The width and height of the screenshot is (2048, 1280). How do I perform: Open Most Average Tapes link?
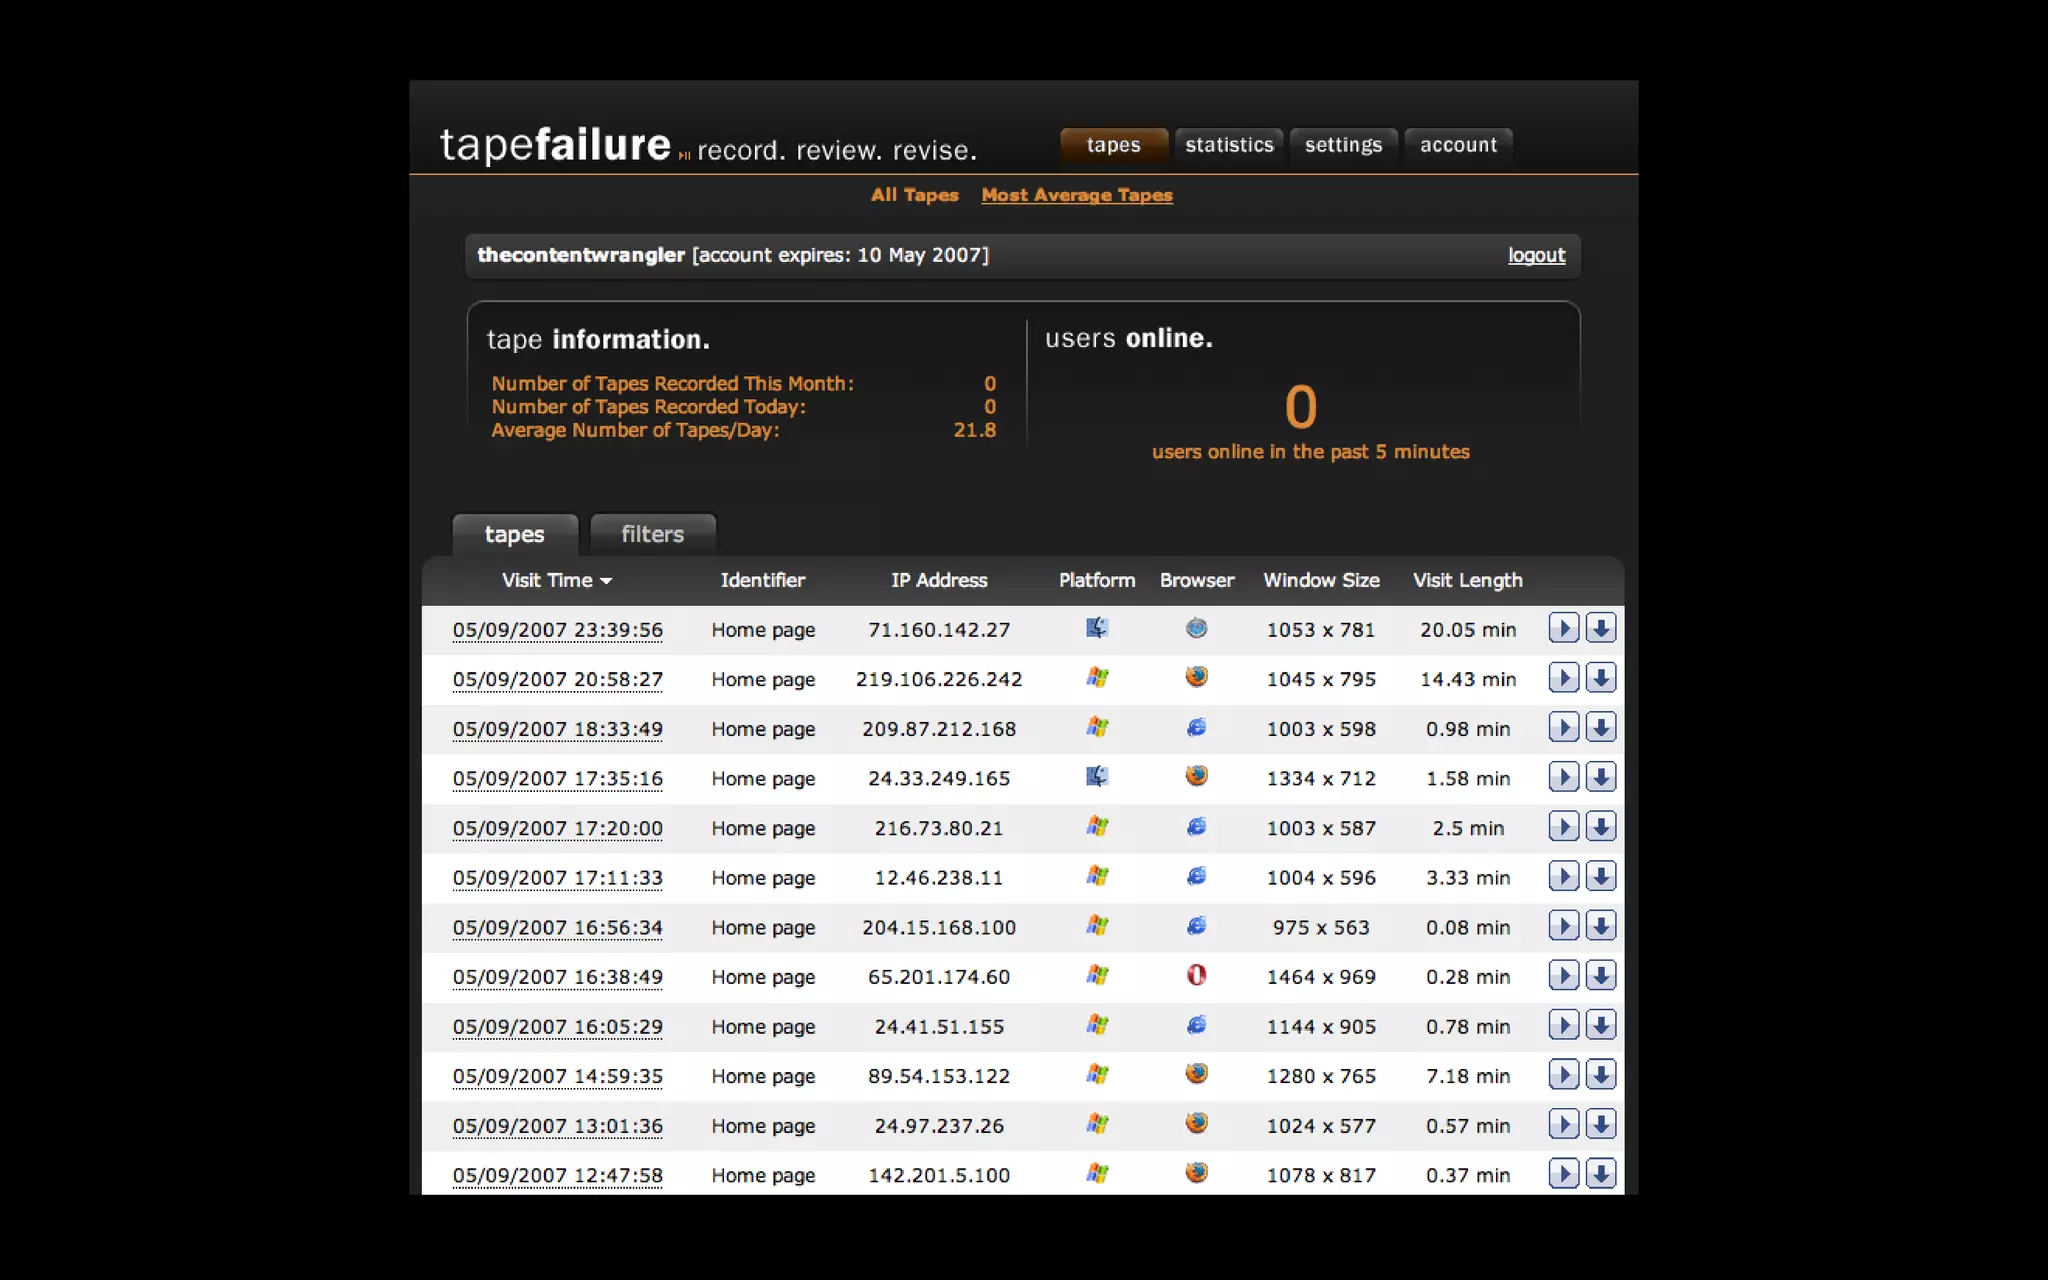(1076, 195)
